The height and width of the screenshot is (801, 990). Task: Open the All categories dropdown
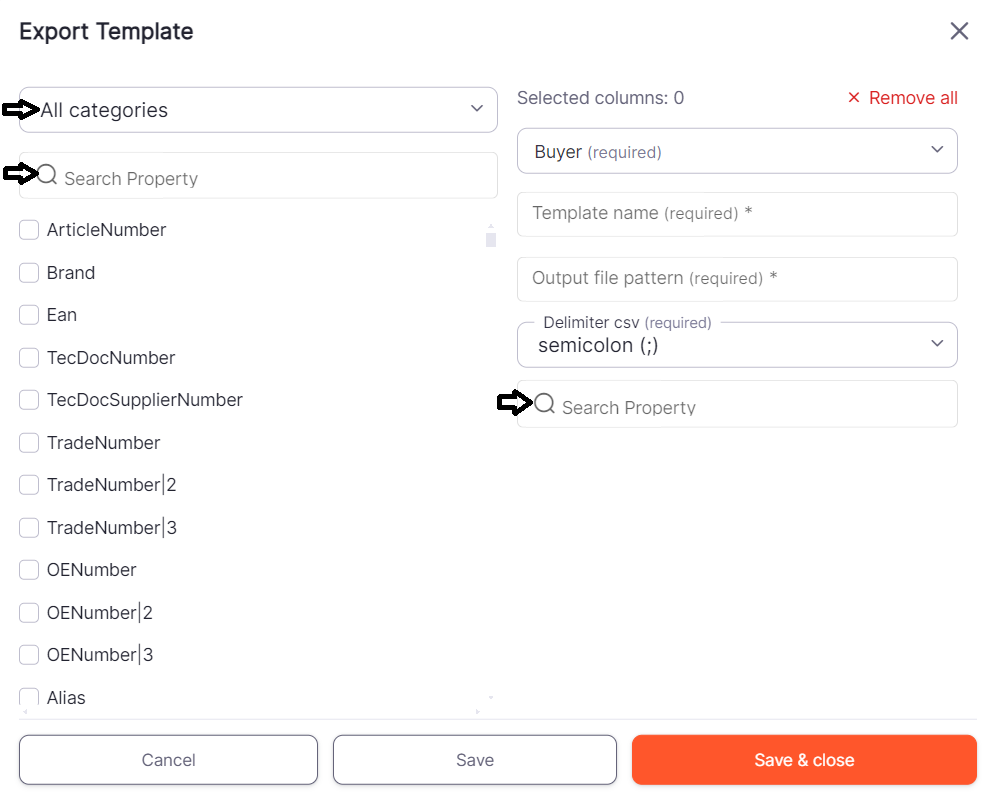coord(258,110)
